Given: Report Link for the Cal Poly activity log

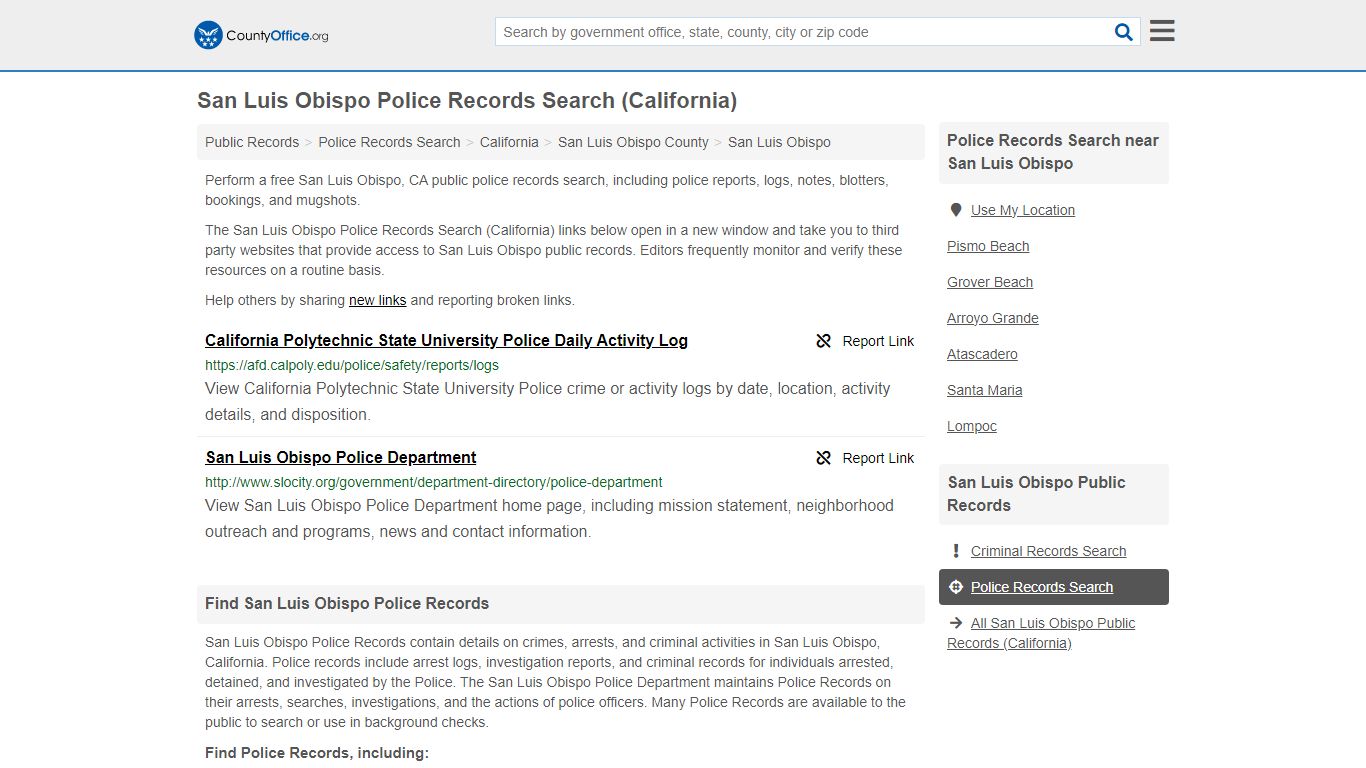Looking at the screenshot, I should click(865, 341).
